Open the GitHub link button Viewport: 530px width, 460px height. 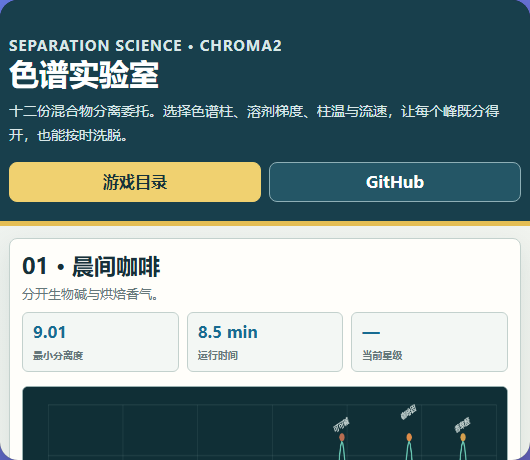(x=395, y=182)
